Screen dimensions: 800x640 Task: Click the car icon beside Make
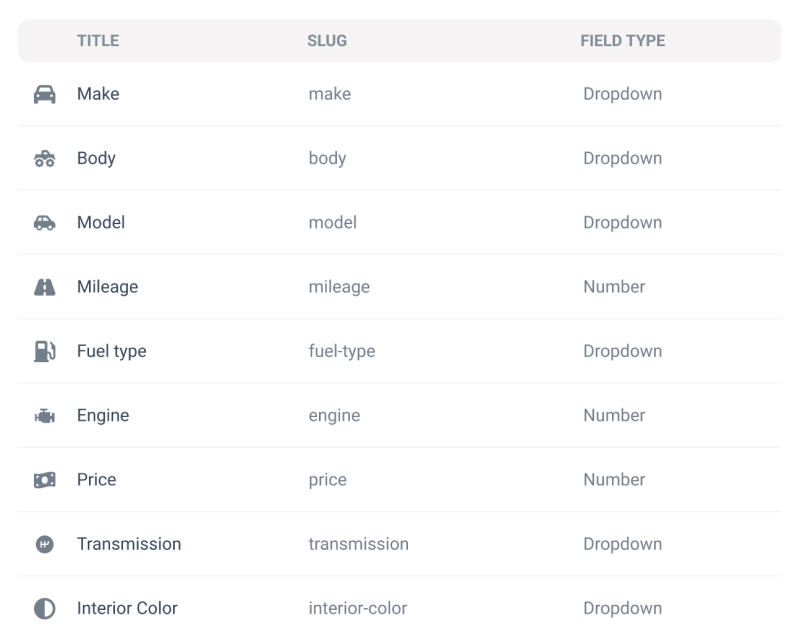pyautogui.click(x=45, y=95)
